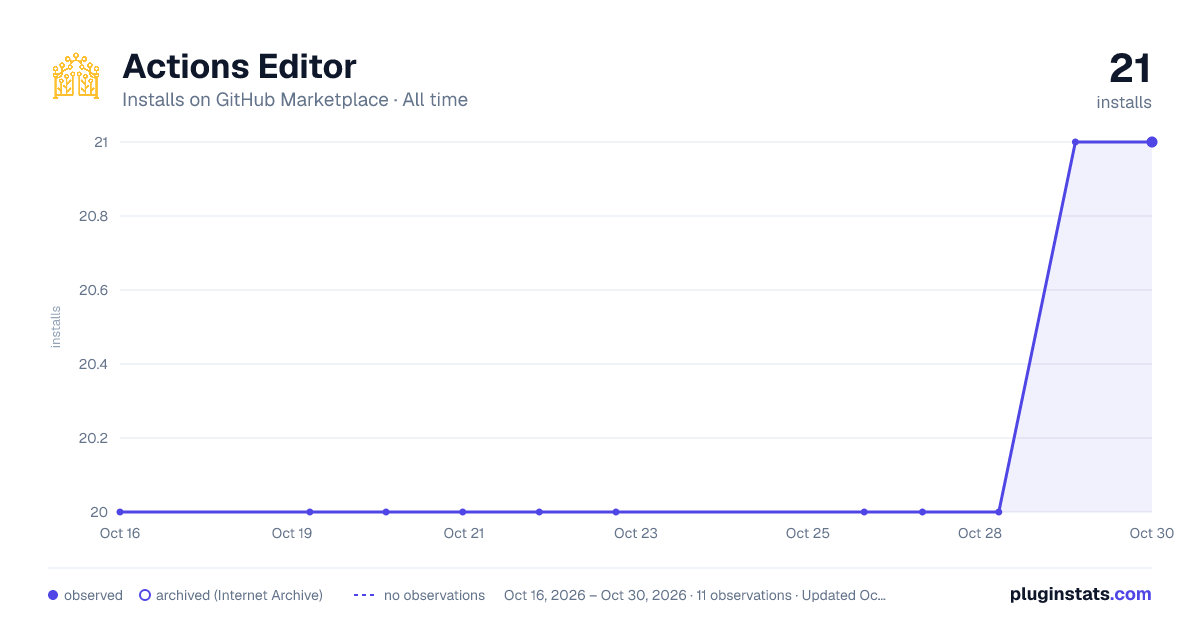Screen dimensions: 1200x630
Task: Click the x-axis label 'Oct 19'
Action: tap(292, 533)
